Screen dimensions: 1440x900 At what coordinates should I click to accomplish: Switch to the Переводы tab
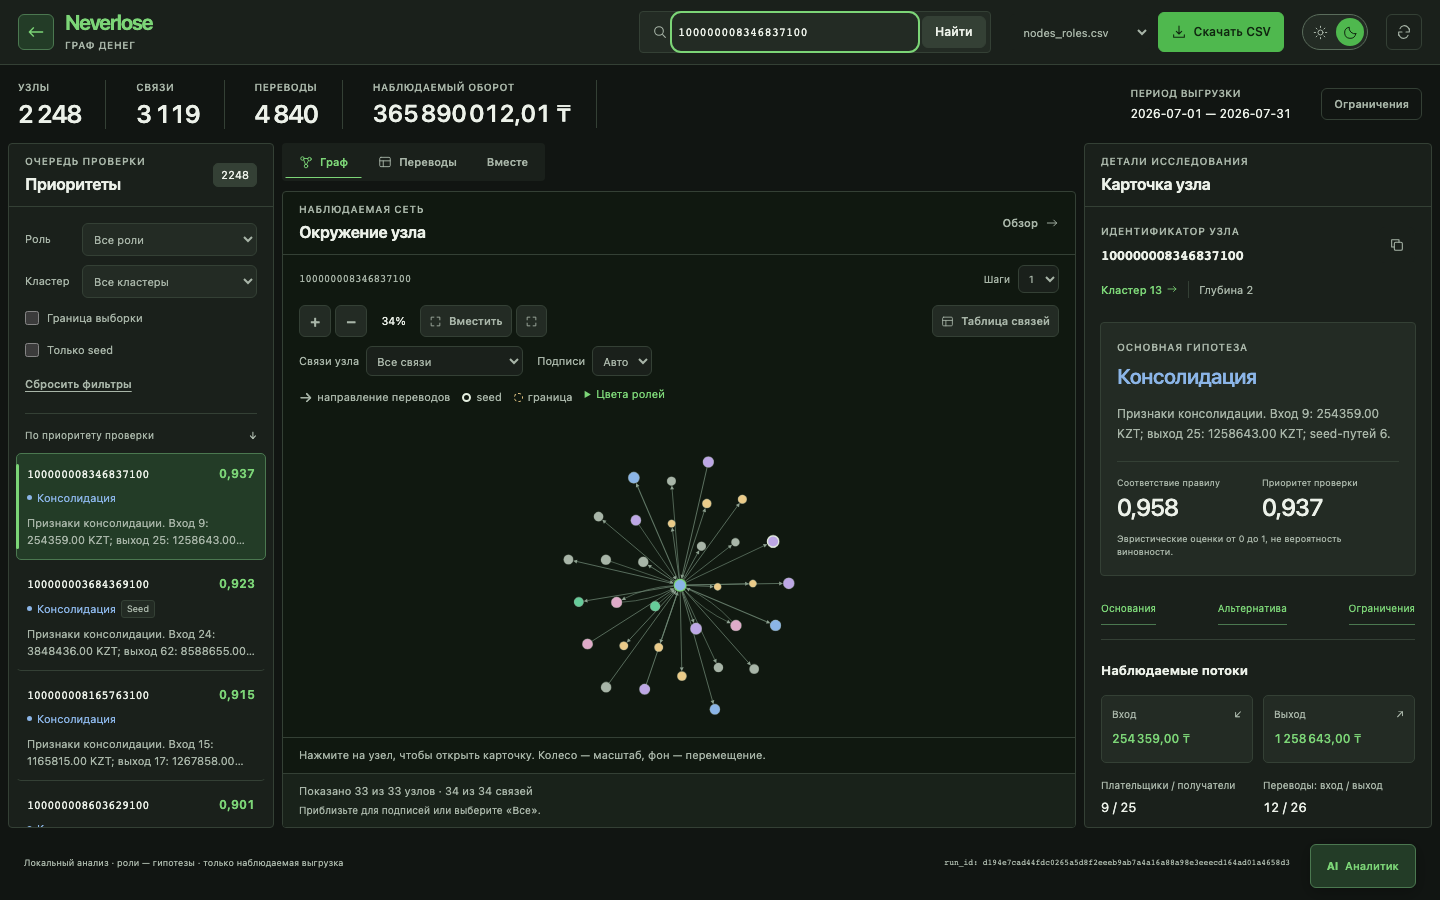(x=418, y=162)
